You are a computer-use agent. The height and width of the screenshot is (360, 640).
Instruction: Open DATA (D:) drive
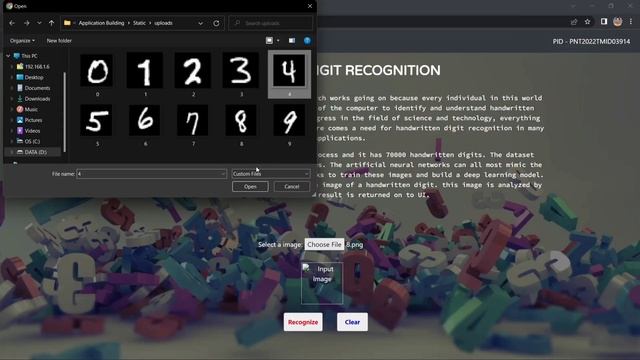pos(36,152)
